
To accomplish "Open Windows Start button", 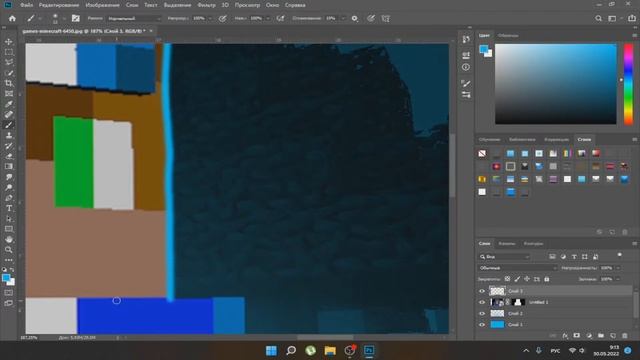I will pos(271,350).
